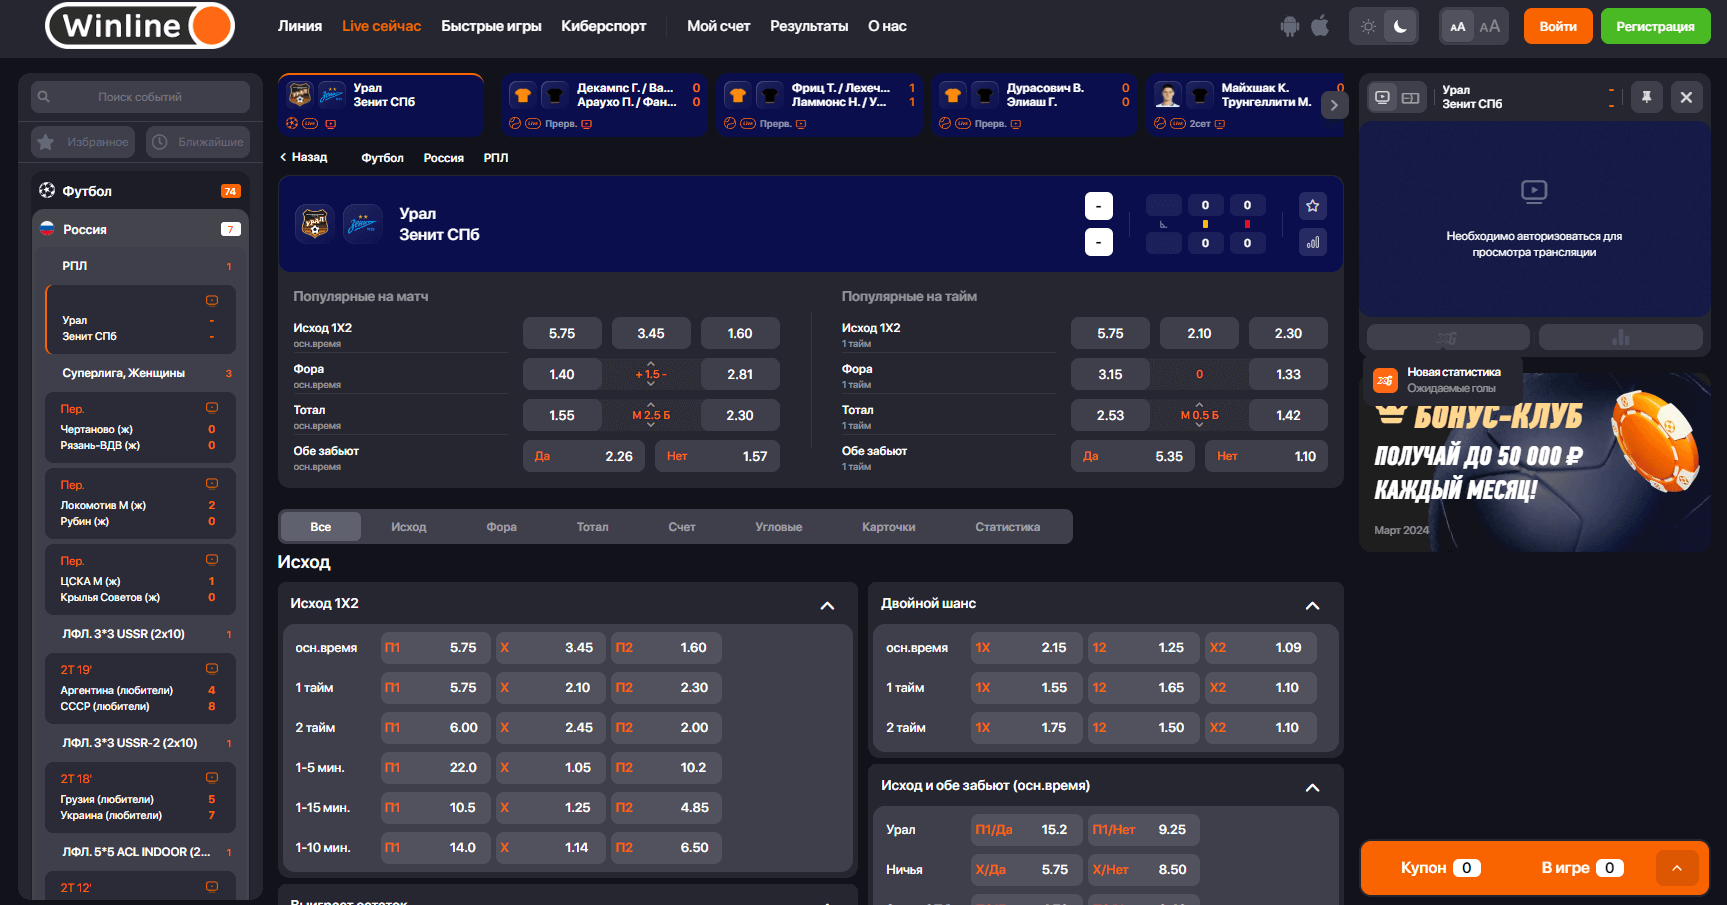Go to Быстрые игры
The height and width of the screenshot is (905, 1727).
[491, 26]
